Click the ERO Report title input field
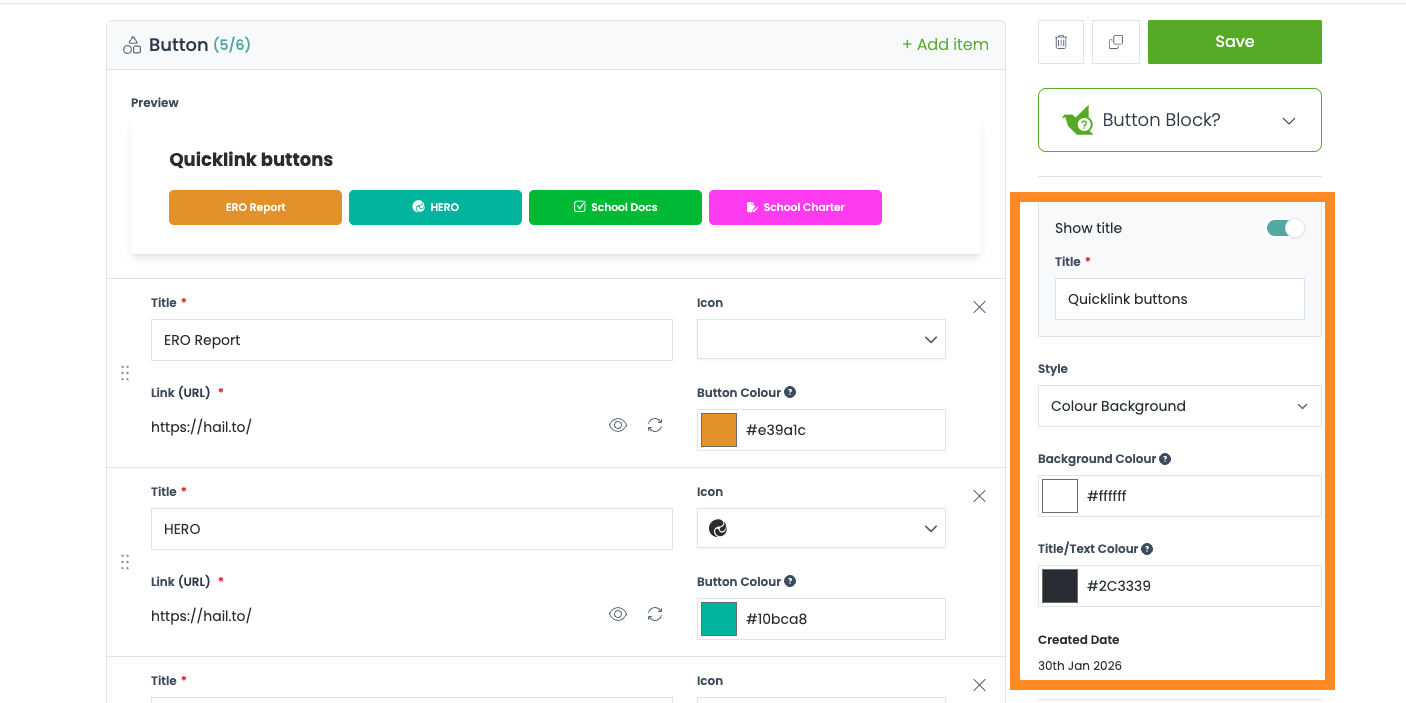Viewport: 1406px width, 703px height. point(412,340)
